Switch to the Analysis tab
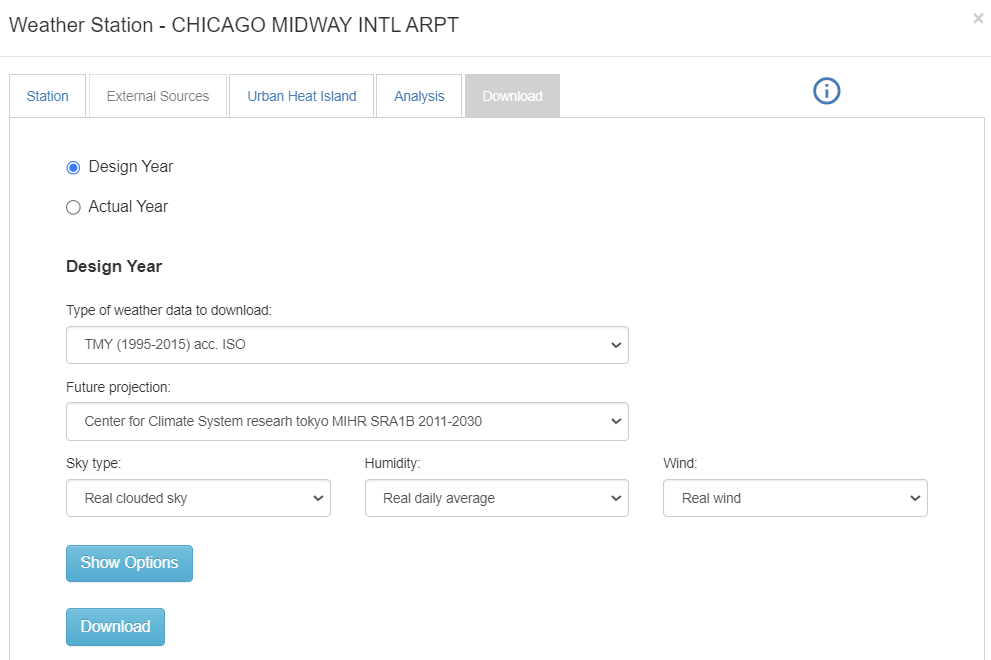The height and width of the screenshot is (660, 991). tap(419, 96)
